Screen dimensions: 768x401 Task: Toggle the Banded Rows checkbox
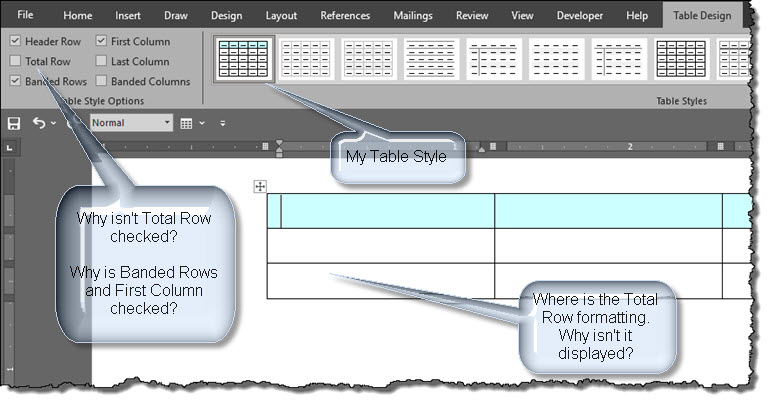(15, 81)
